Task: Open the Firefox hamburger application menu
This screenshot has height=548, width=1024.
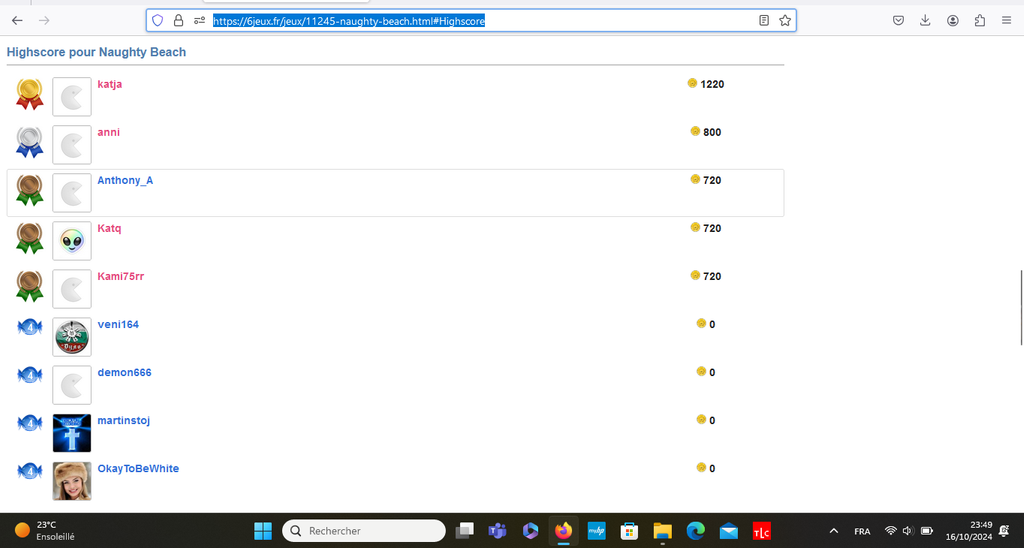Action: 1006,20
